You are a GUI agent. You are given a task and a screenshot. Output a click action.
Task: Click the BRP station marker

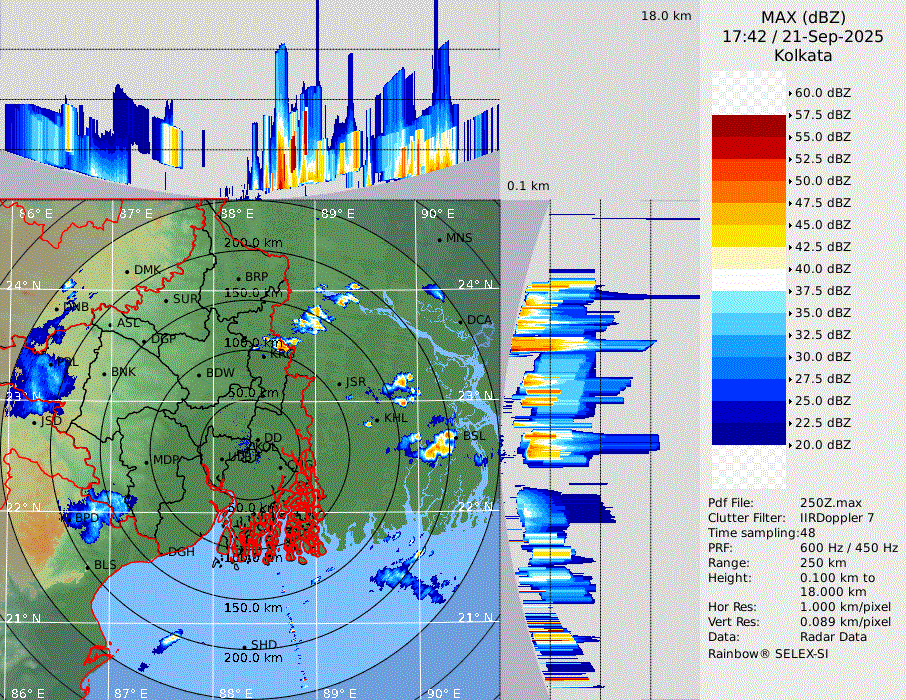(239, 278)
